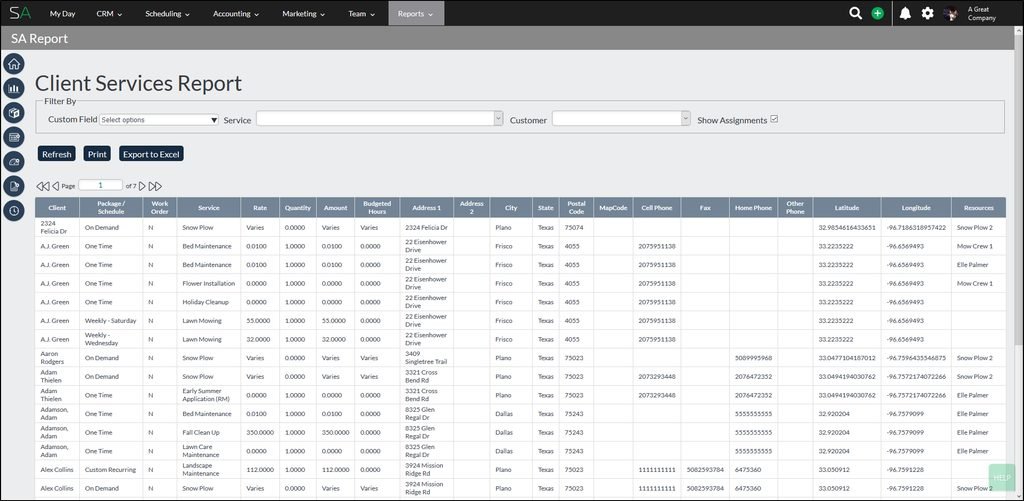Expand the Service filter dropdown arrow
The width and height of the screenshot is (1024, 501).
pyautogui.click(x=498, y=118)
